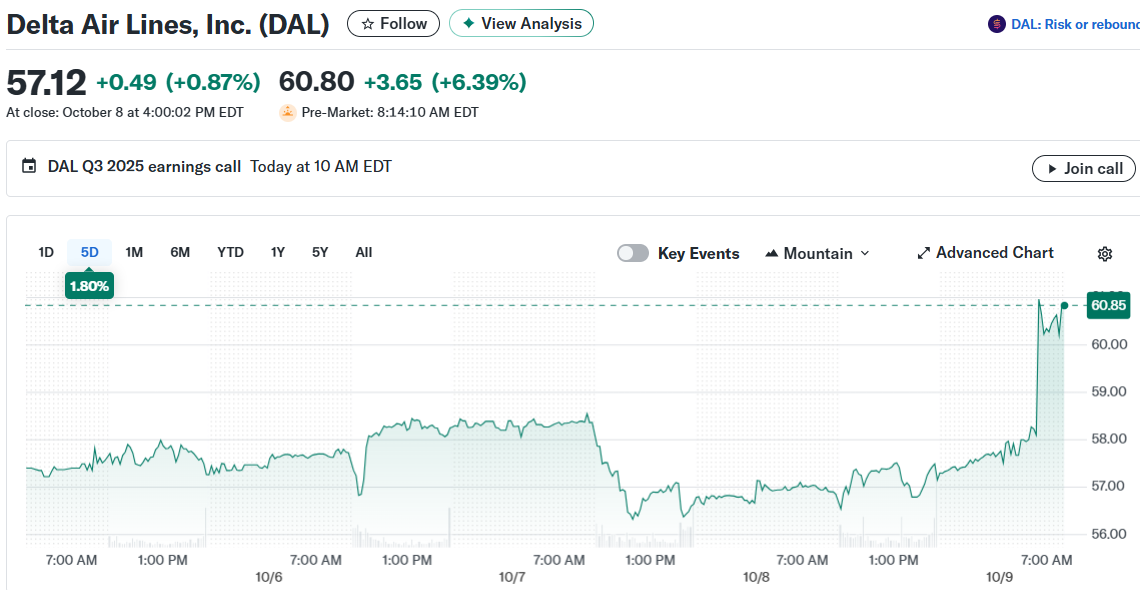The image size is (1140, 590).
Task: Choose the 5Y range tab
Action: 320,252
